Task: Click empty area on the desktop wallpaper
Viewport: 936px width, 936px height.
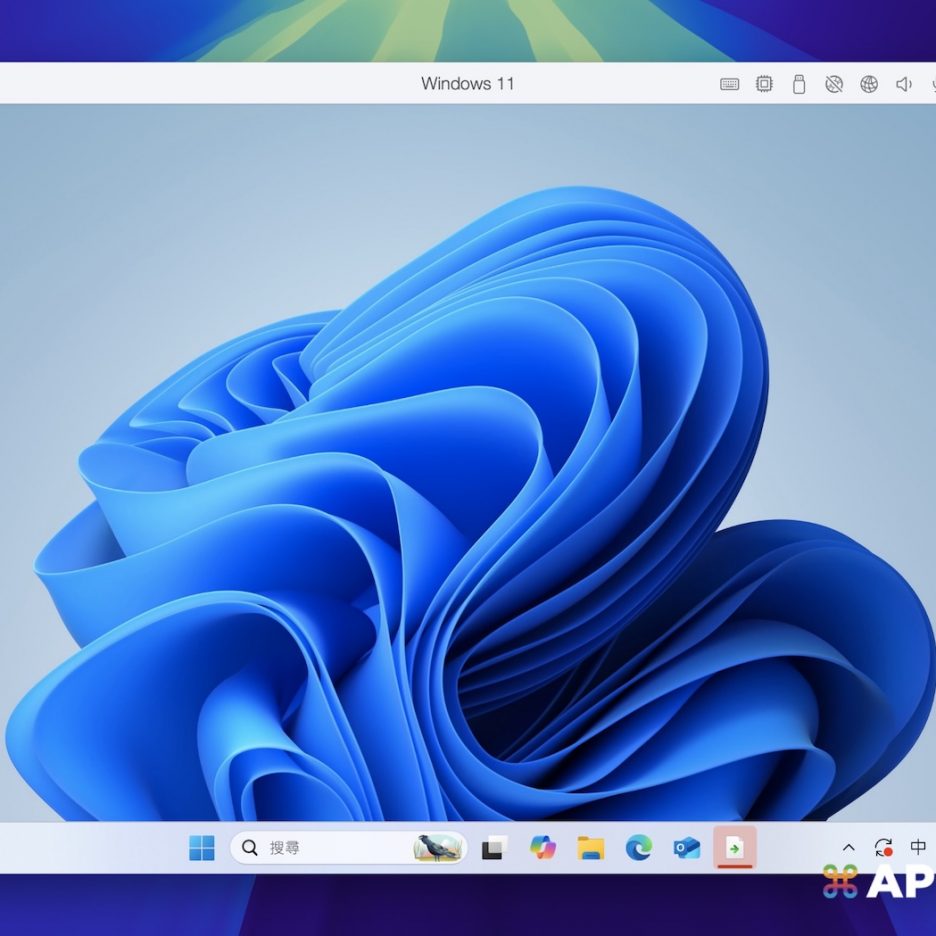Action: pyautogui.click(x=150, y=220)
